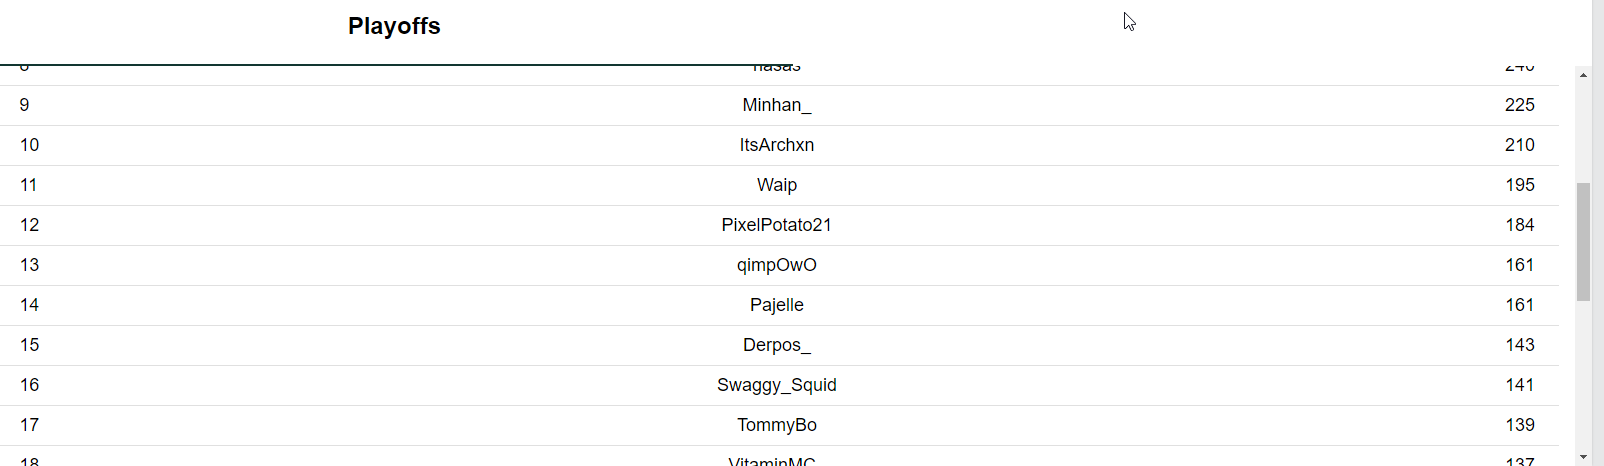Viewport: 1604px width, 466px height.
Task: Select TommyBo in the standings
Action: click(777, 425)
